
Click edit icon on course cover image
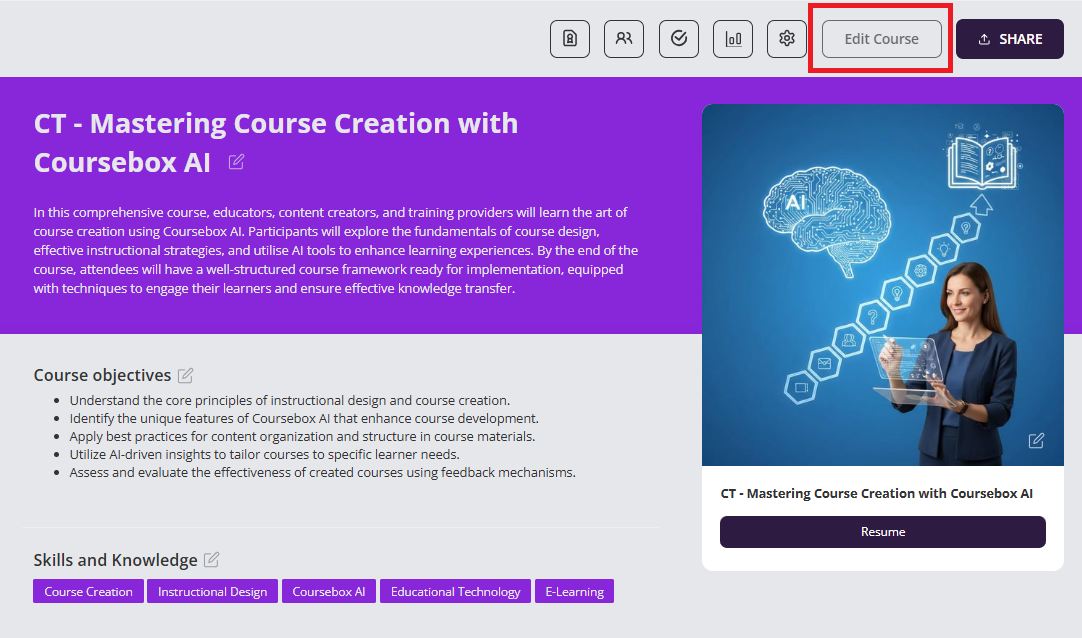pyautogui.click(x=1037, y=441)
